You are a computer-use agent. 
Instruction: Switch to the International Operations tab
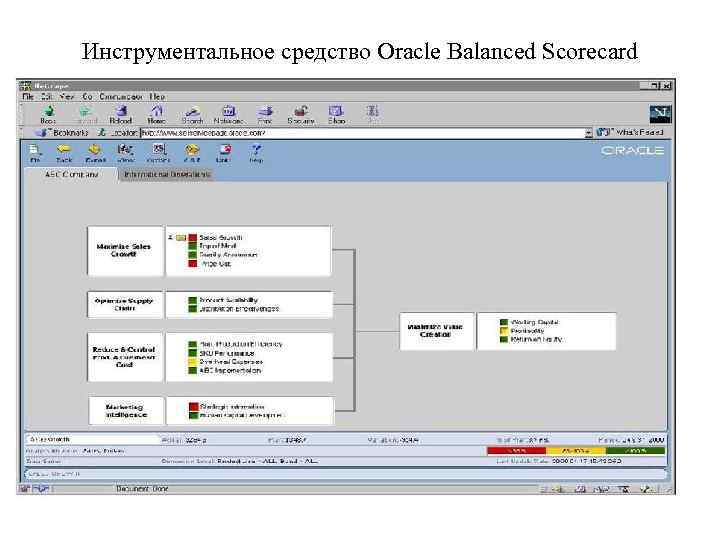point(167,175)
